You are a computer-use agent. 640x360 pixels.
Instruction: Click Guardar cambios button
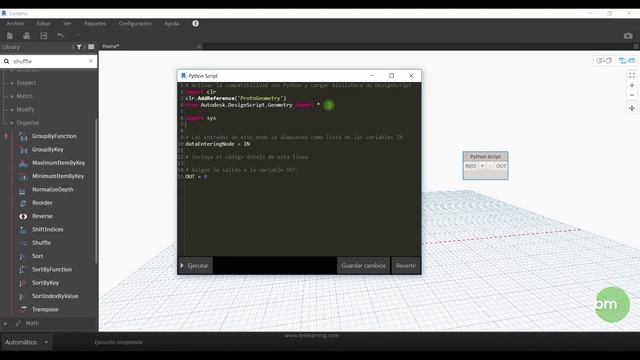pyautogui.click(x=363, y=266)
